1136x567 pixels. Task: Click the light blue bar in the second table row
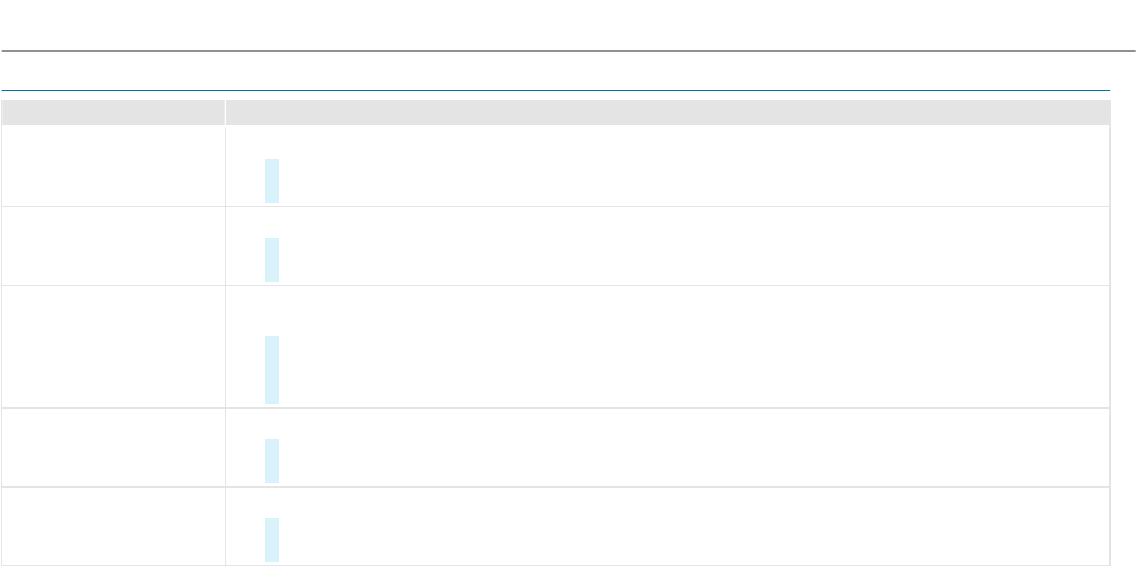pos(272,260)
